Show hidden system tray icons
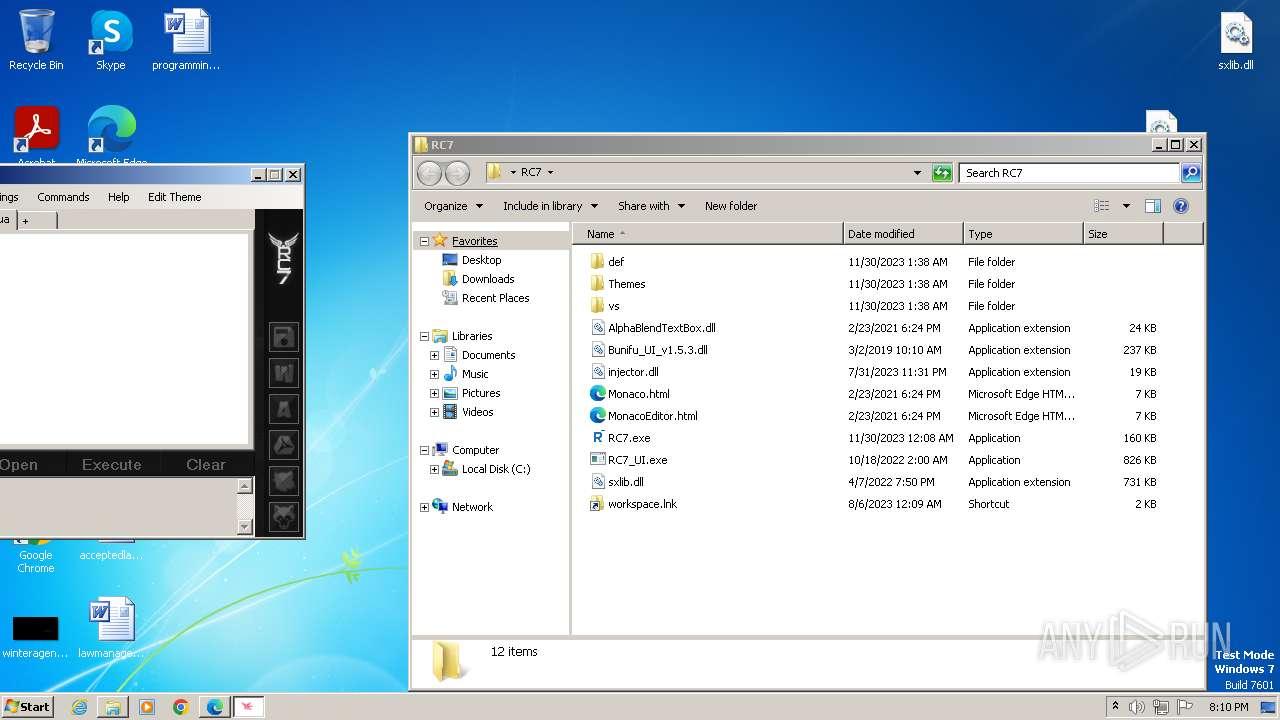 coord(1115,707)
